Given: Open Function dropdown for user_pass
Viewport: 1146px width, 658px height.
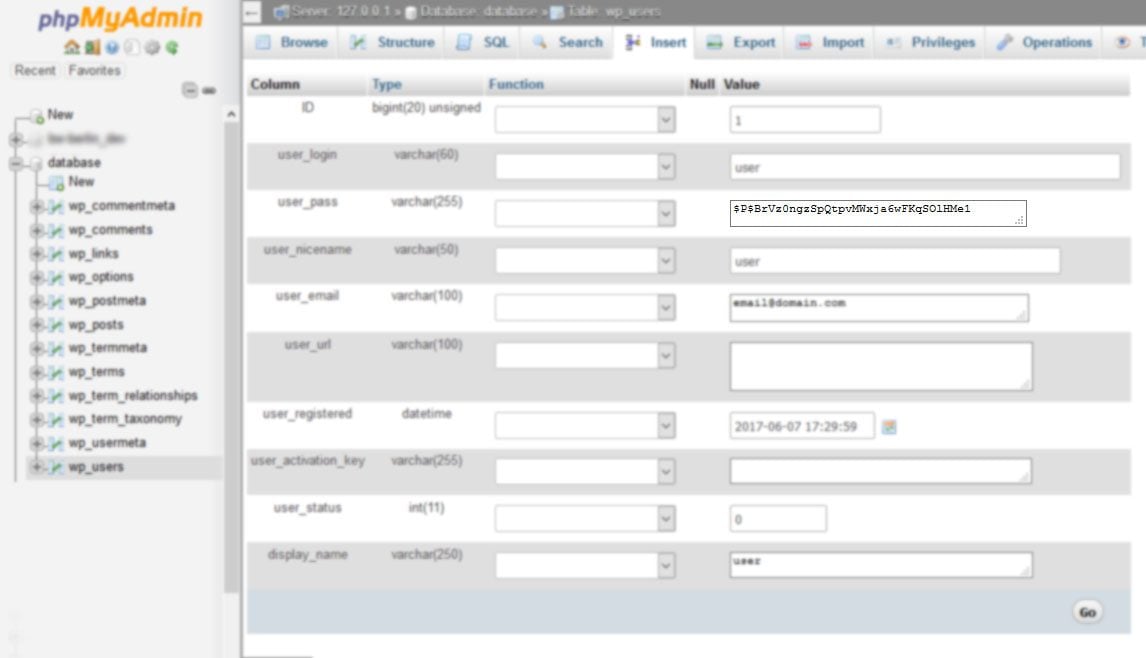Looking at the screenshot, I should tap(585, 213).
